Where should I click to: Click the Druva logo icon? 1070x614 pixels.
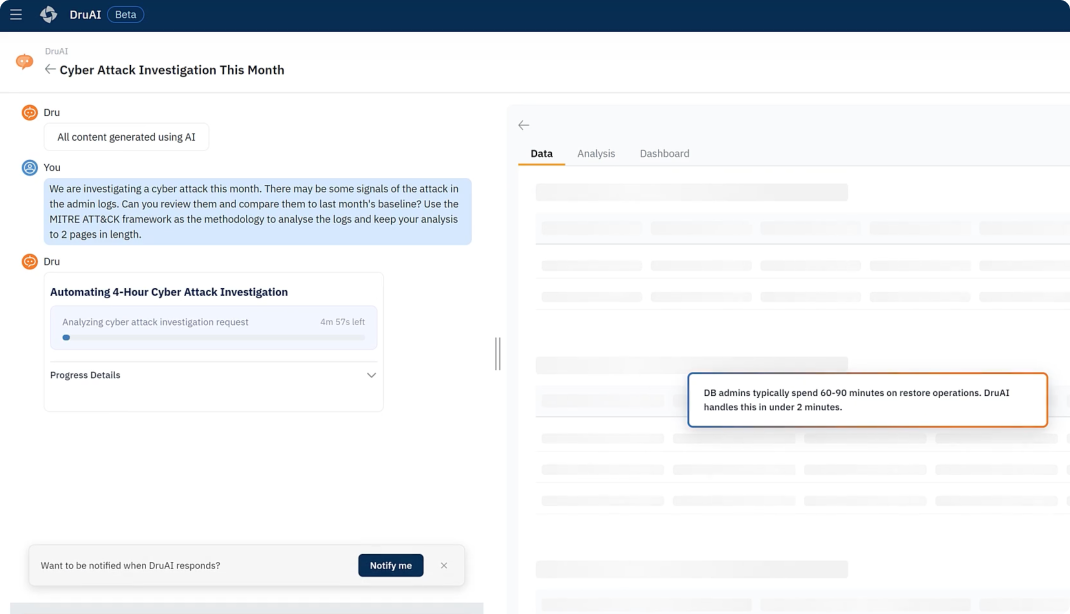[48, 15]
